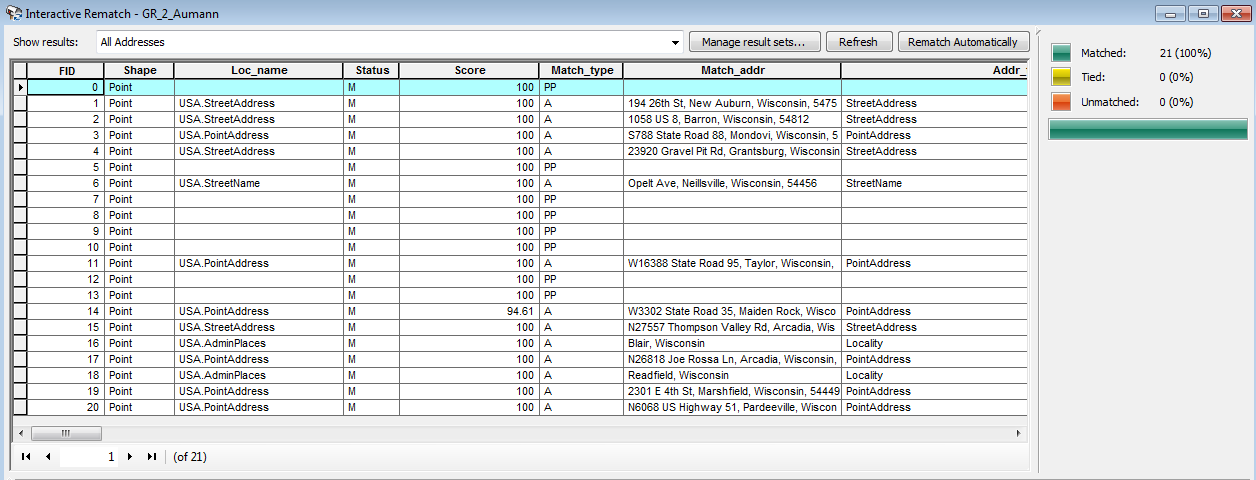
Task: Click horizontal scrollbar right arrow
Action: coord(1019,433)
